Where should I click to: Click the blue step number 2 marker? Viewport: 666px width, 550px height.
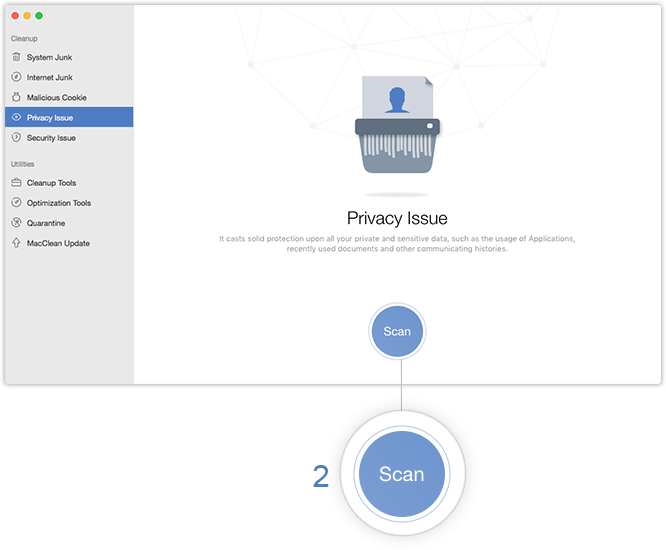(x=321, y=476)
